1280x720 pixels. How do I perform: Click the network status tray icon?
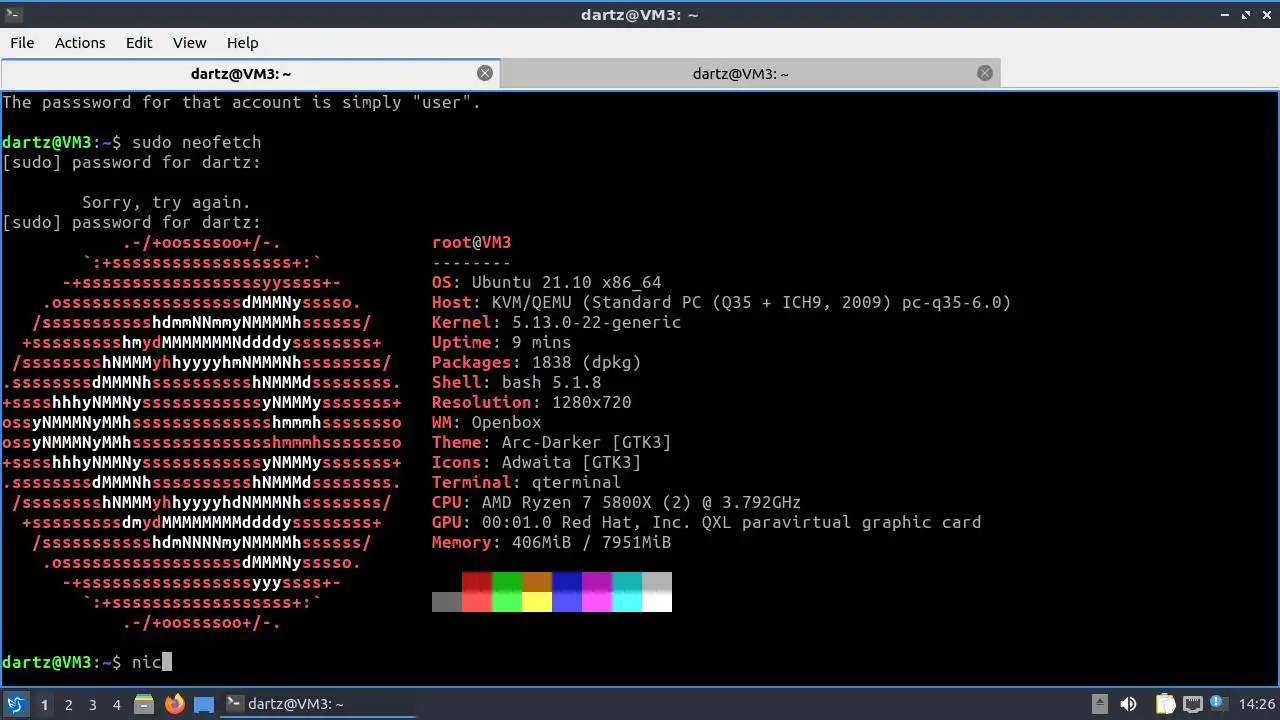coord(1192,704)
